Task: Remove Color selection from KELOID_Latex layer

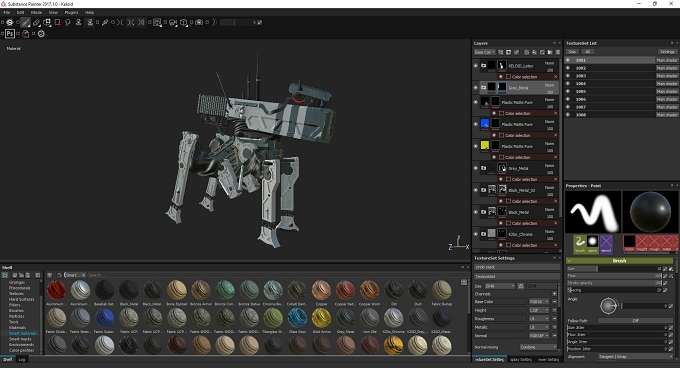Action: click(x=556, y=77)
